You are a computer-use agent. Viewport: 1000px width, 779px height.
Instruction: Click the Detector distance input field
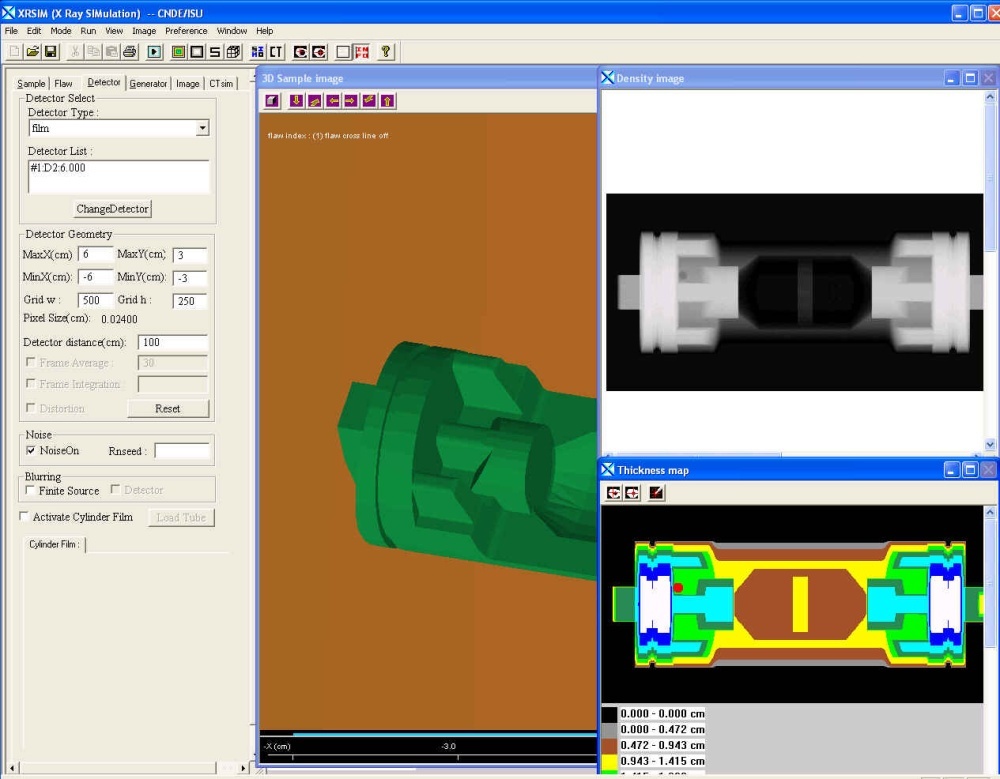pyautogui.click(x=172, y=343)
